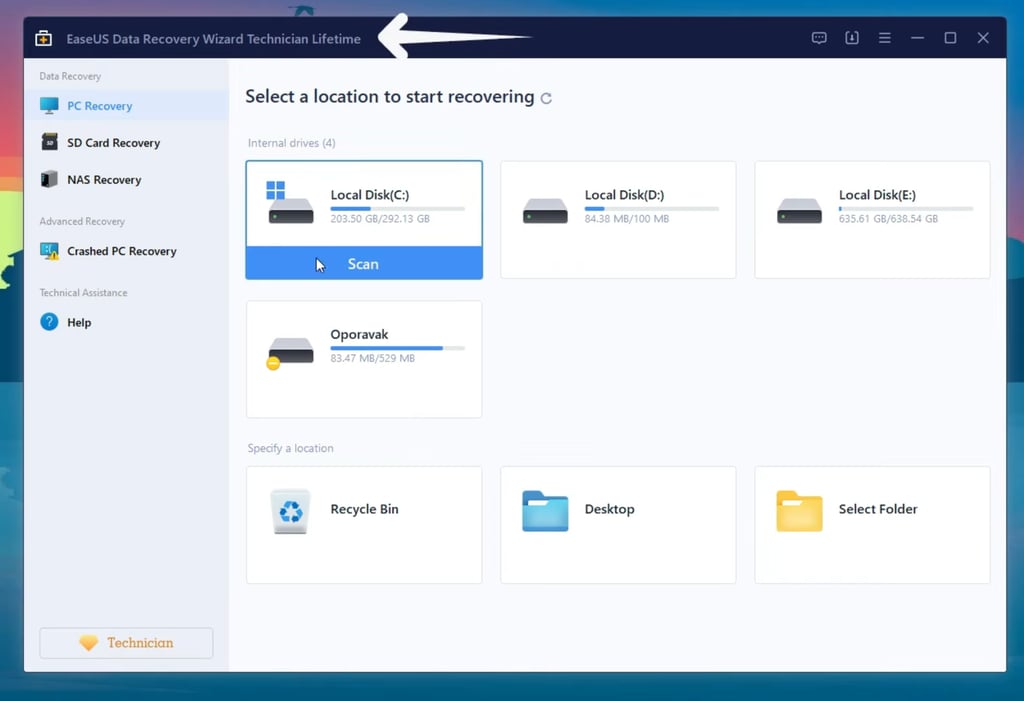The width and height of the screenshot is (1024, 701).
Task: Click the "Specify a location" heading
Action: tap(291, 448)
